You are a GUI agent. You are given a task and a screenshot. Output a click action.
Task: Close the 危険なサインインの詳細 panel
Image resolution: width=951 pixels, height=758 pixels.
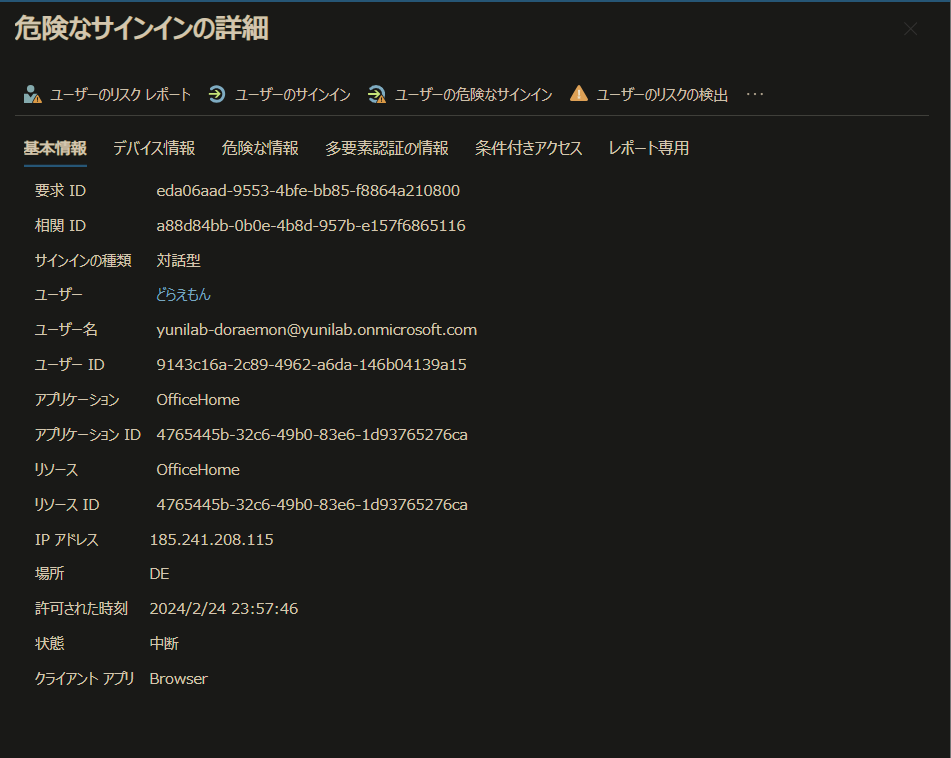click(x=910, y=29)
